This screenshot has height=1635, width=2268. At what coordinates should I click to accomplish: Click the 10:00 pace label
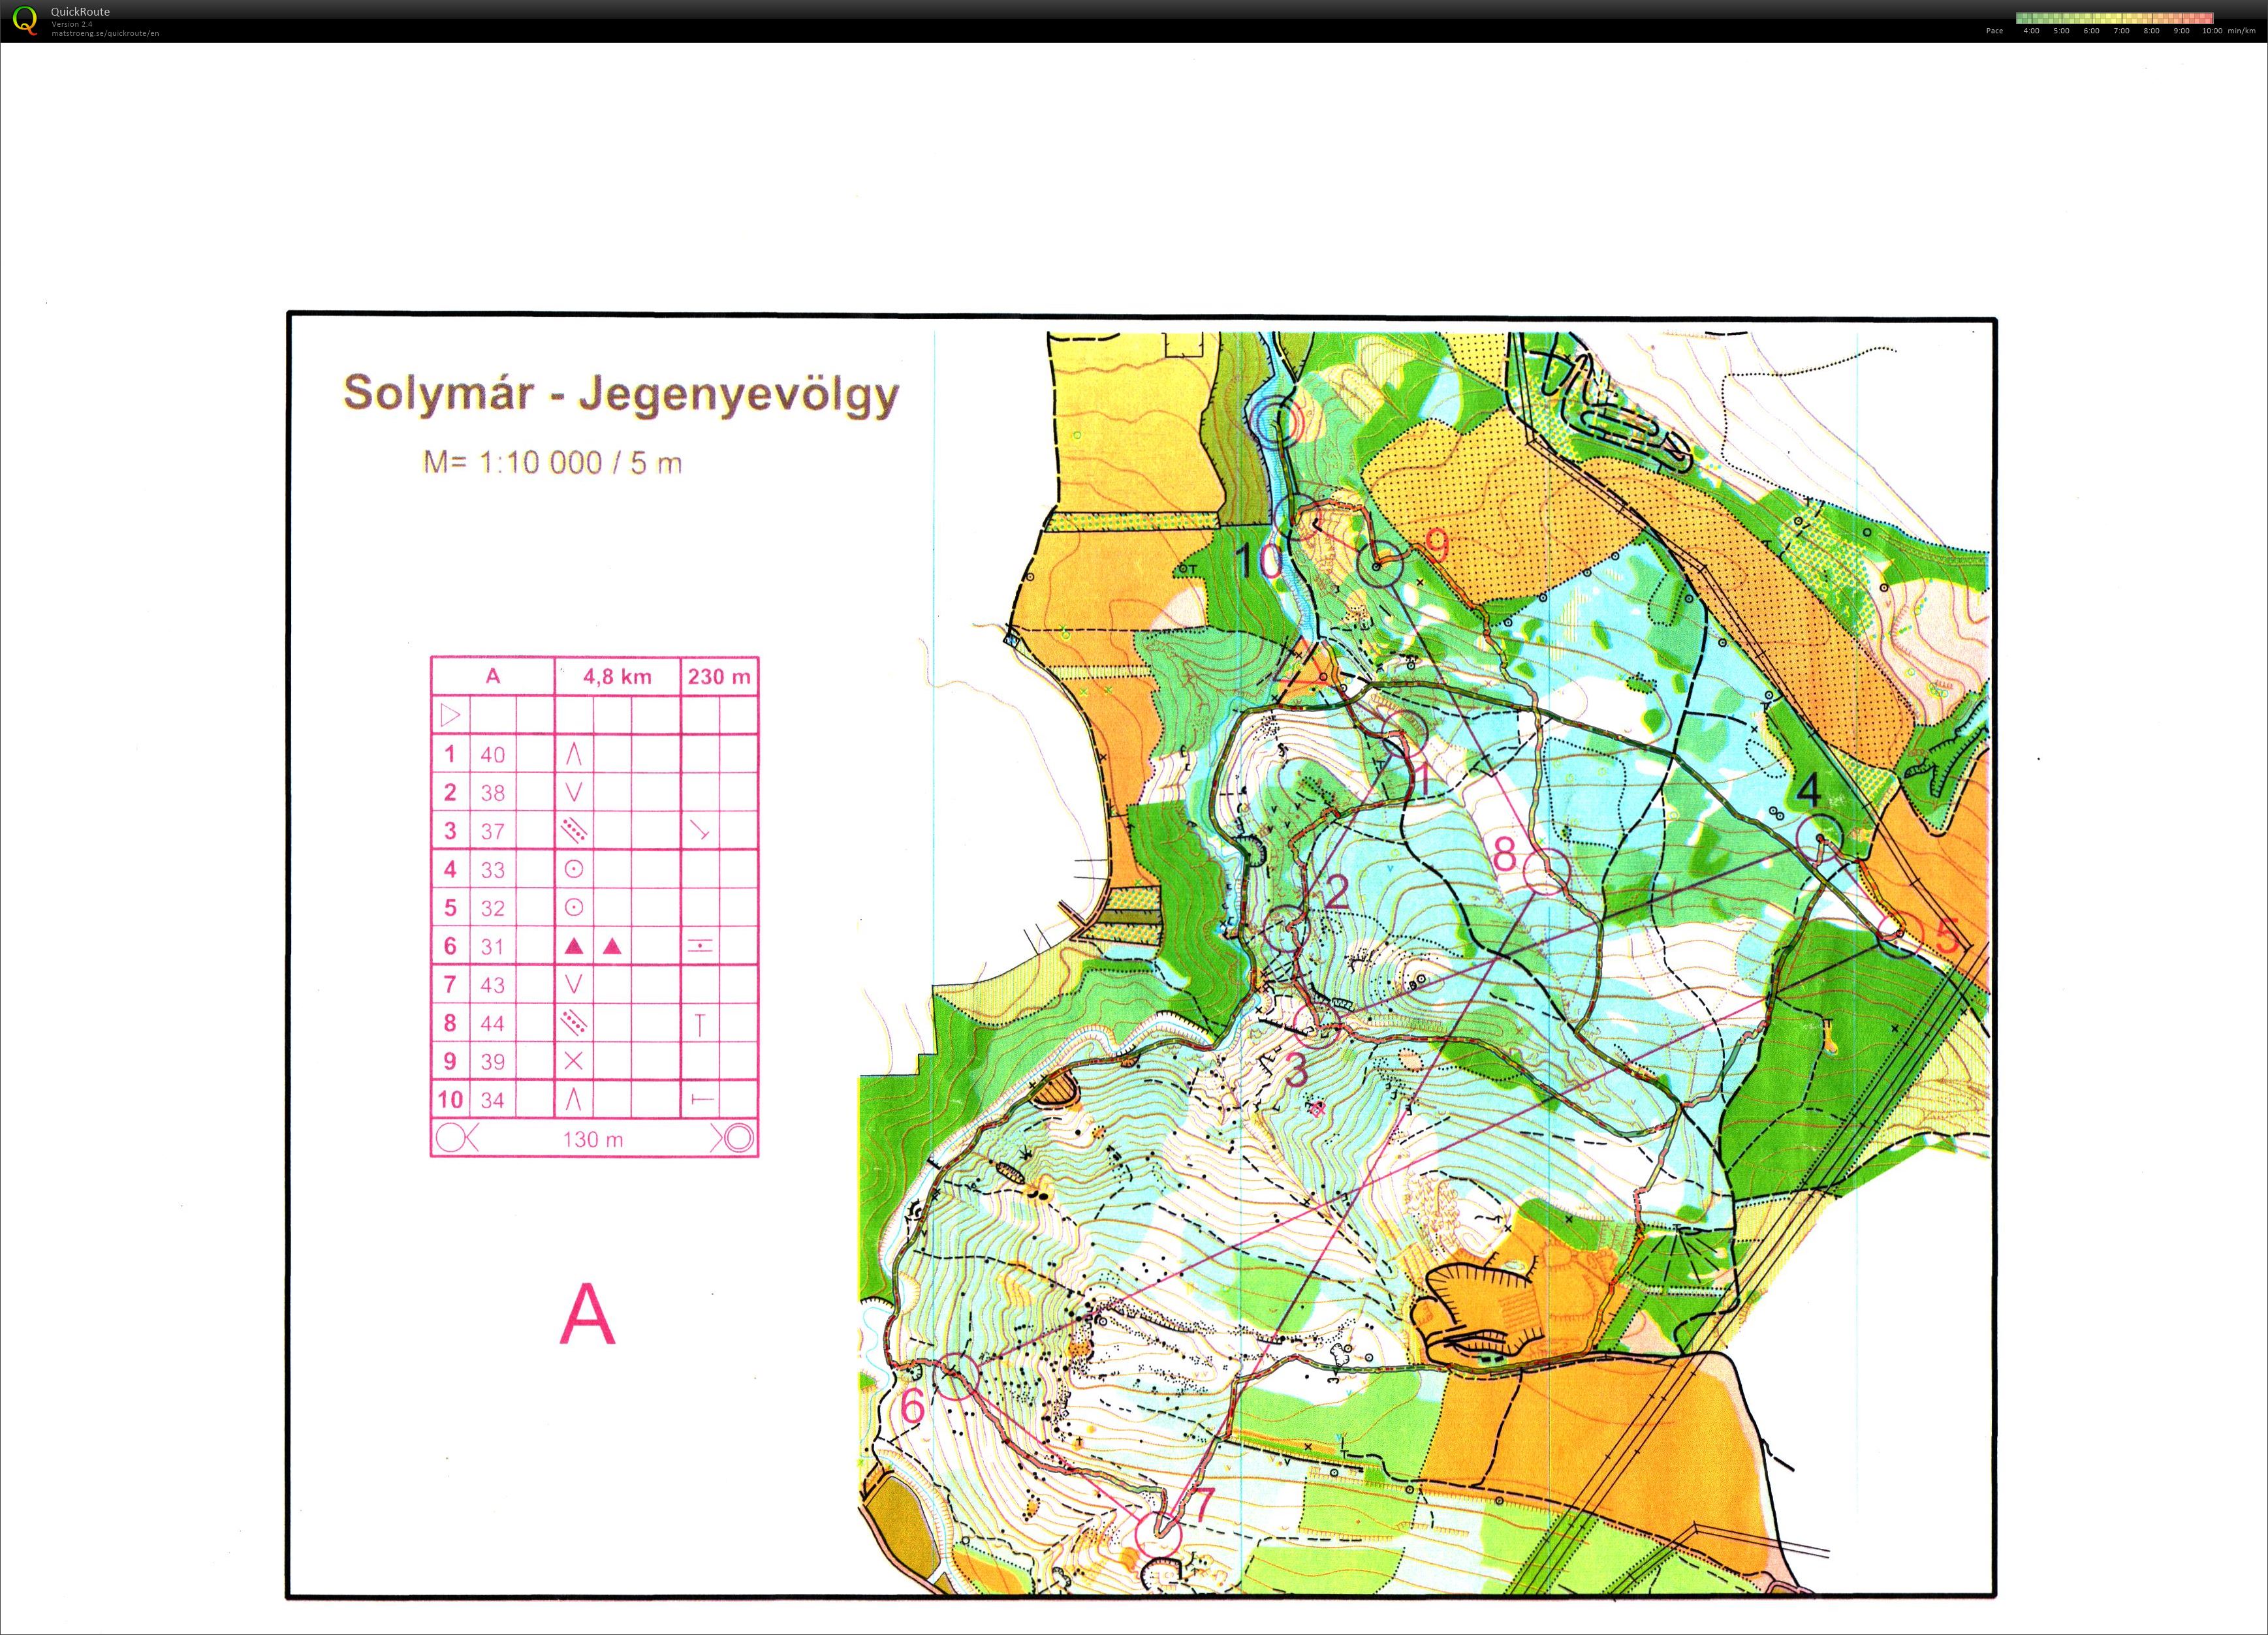(x=2212, y=31)
